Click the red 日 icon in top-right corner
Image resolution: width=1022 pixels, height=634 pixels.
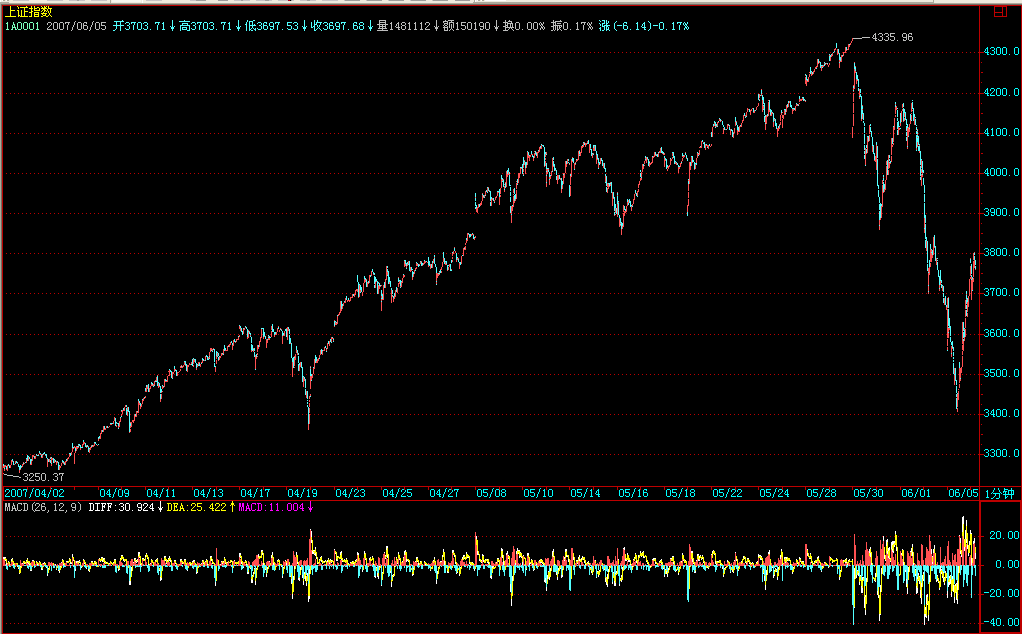[1001, 13]
